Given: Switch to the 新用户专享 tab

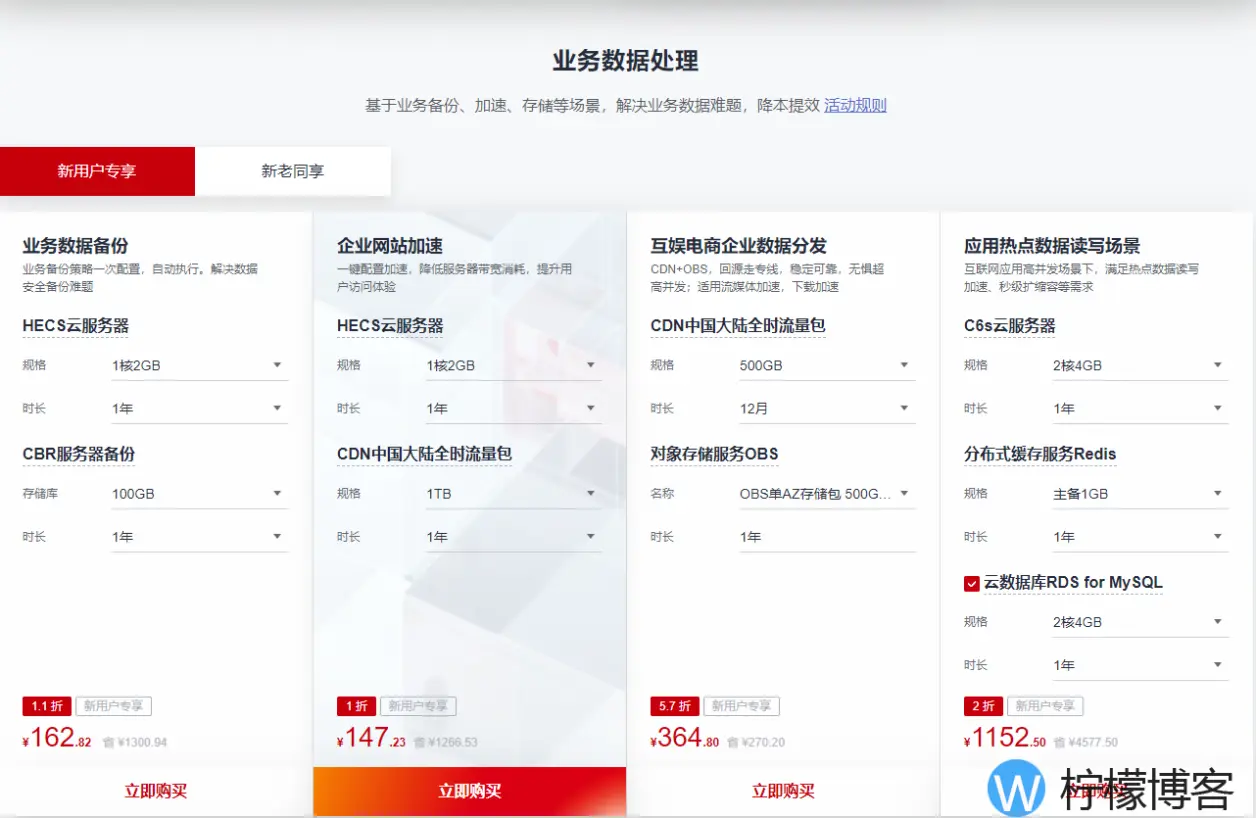Looking at the screenshot, I should pyautogui.click(x=97, y=171).
